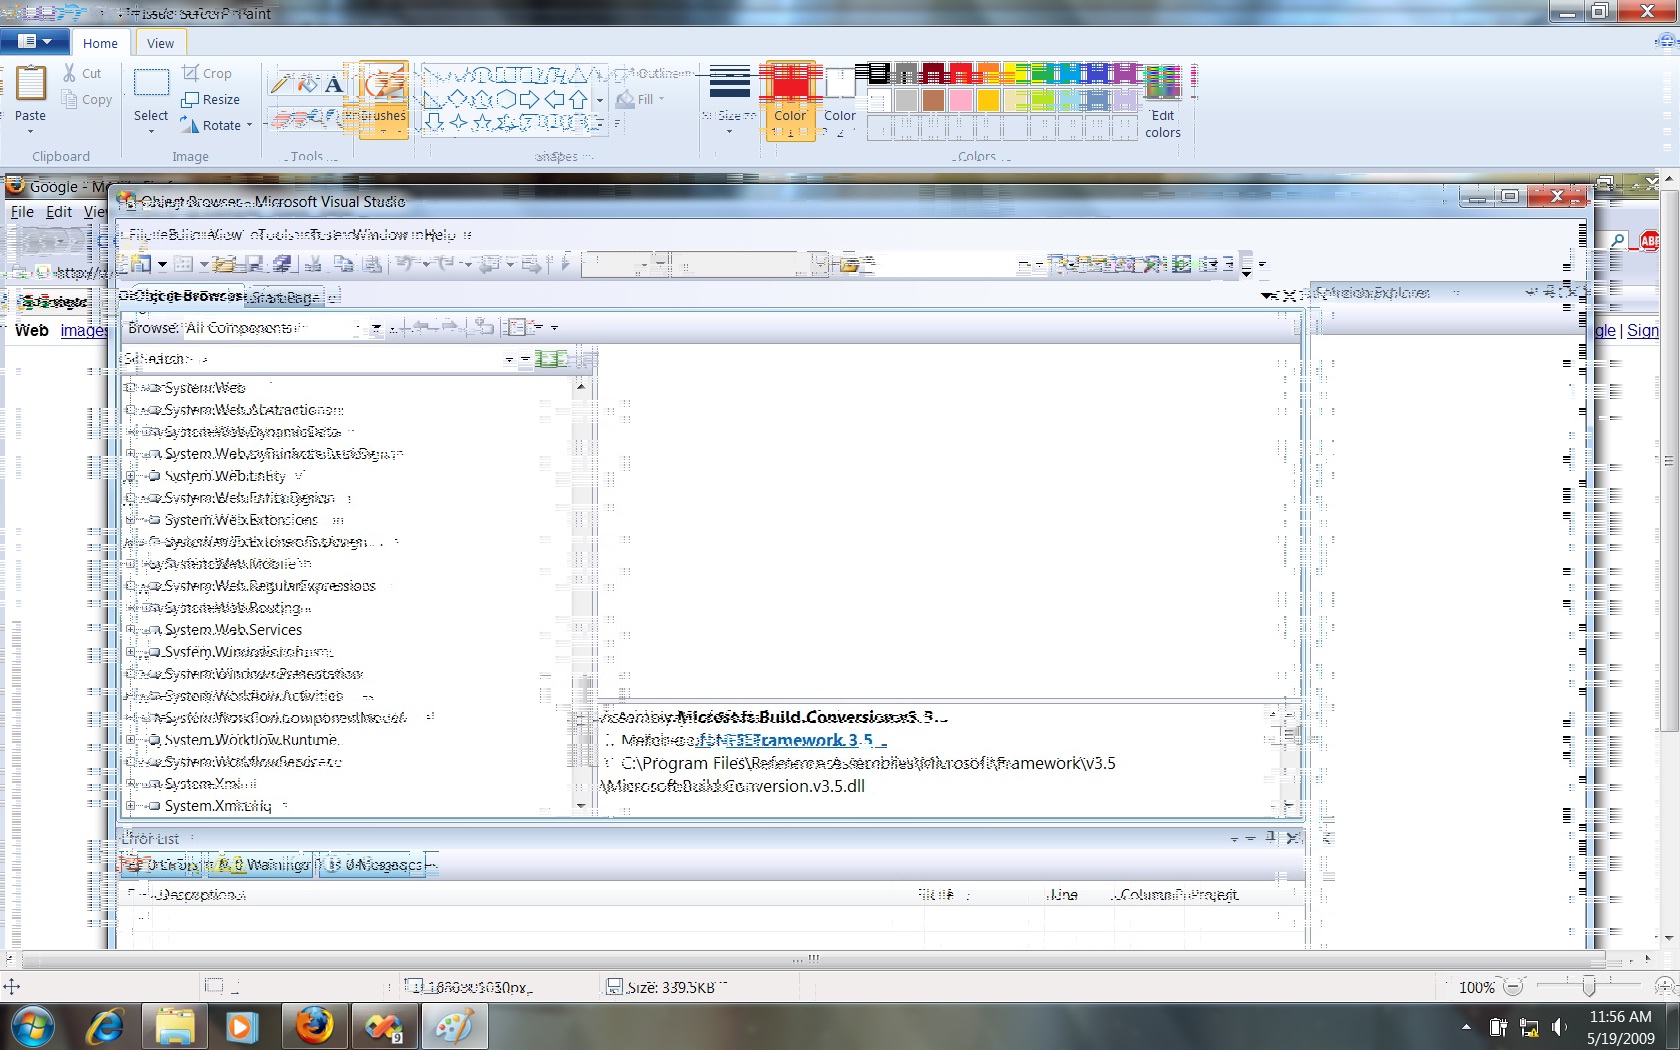1680x1050 pixels.
Task: Select the Eraser tool
Action: tap(281, 119)
